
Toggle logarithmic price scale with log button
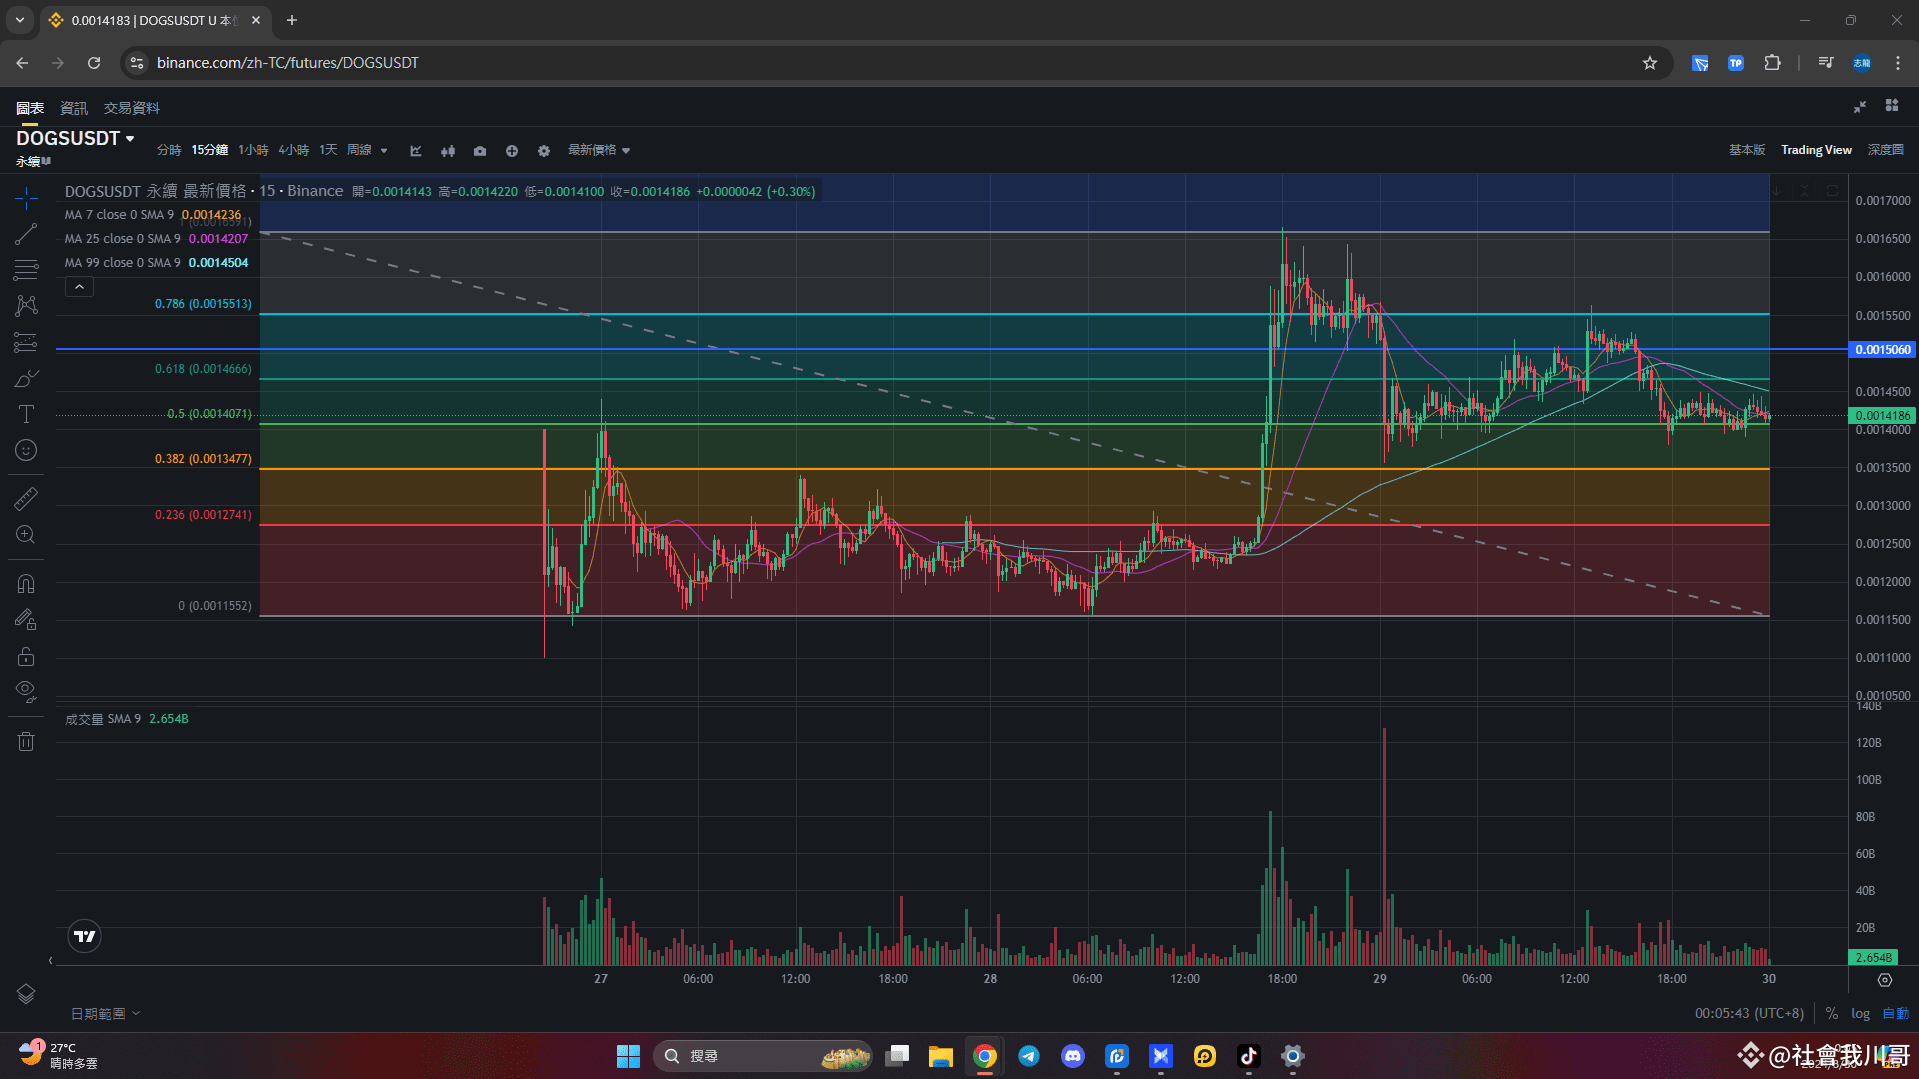point(1860,1013)
